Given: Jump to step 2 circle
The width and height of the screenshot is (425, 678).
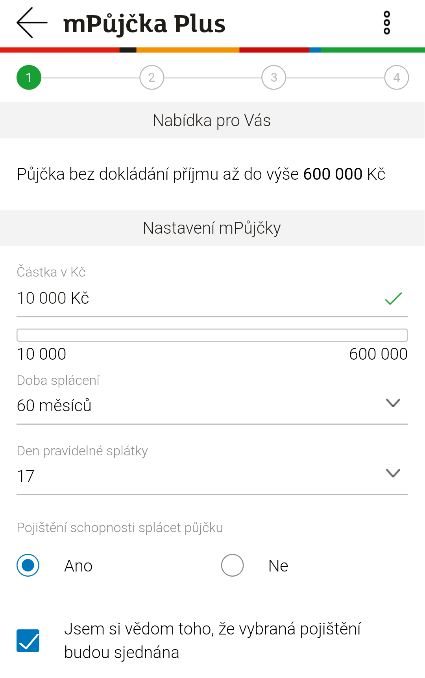Looking at the screenshot, I should point(151,77).
